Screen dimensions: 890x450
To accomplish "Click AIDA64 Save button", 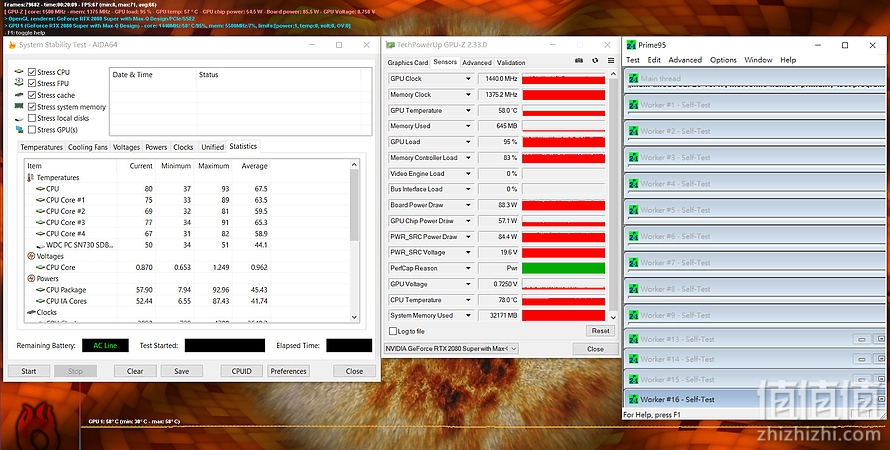I will pos(182,371).
